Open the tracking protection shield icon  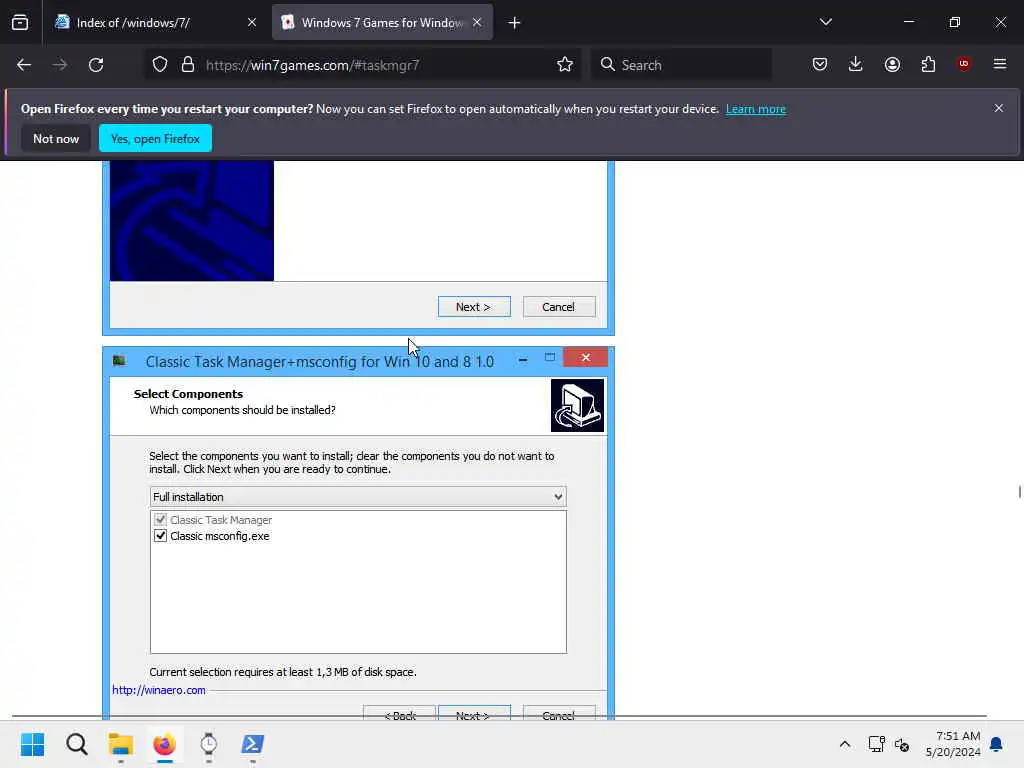160,65
